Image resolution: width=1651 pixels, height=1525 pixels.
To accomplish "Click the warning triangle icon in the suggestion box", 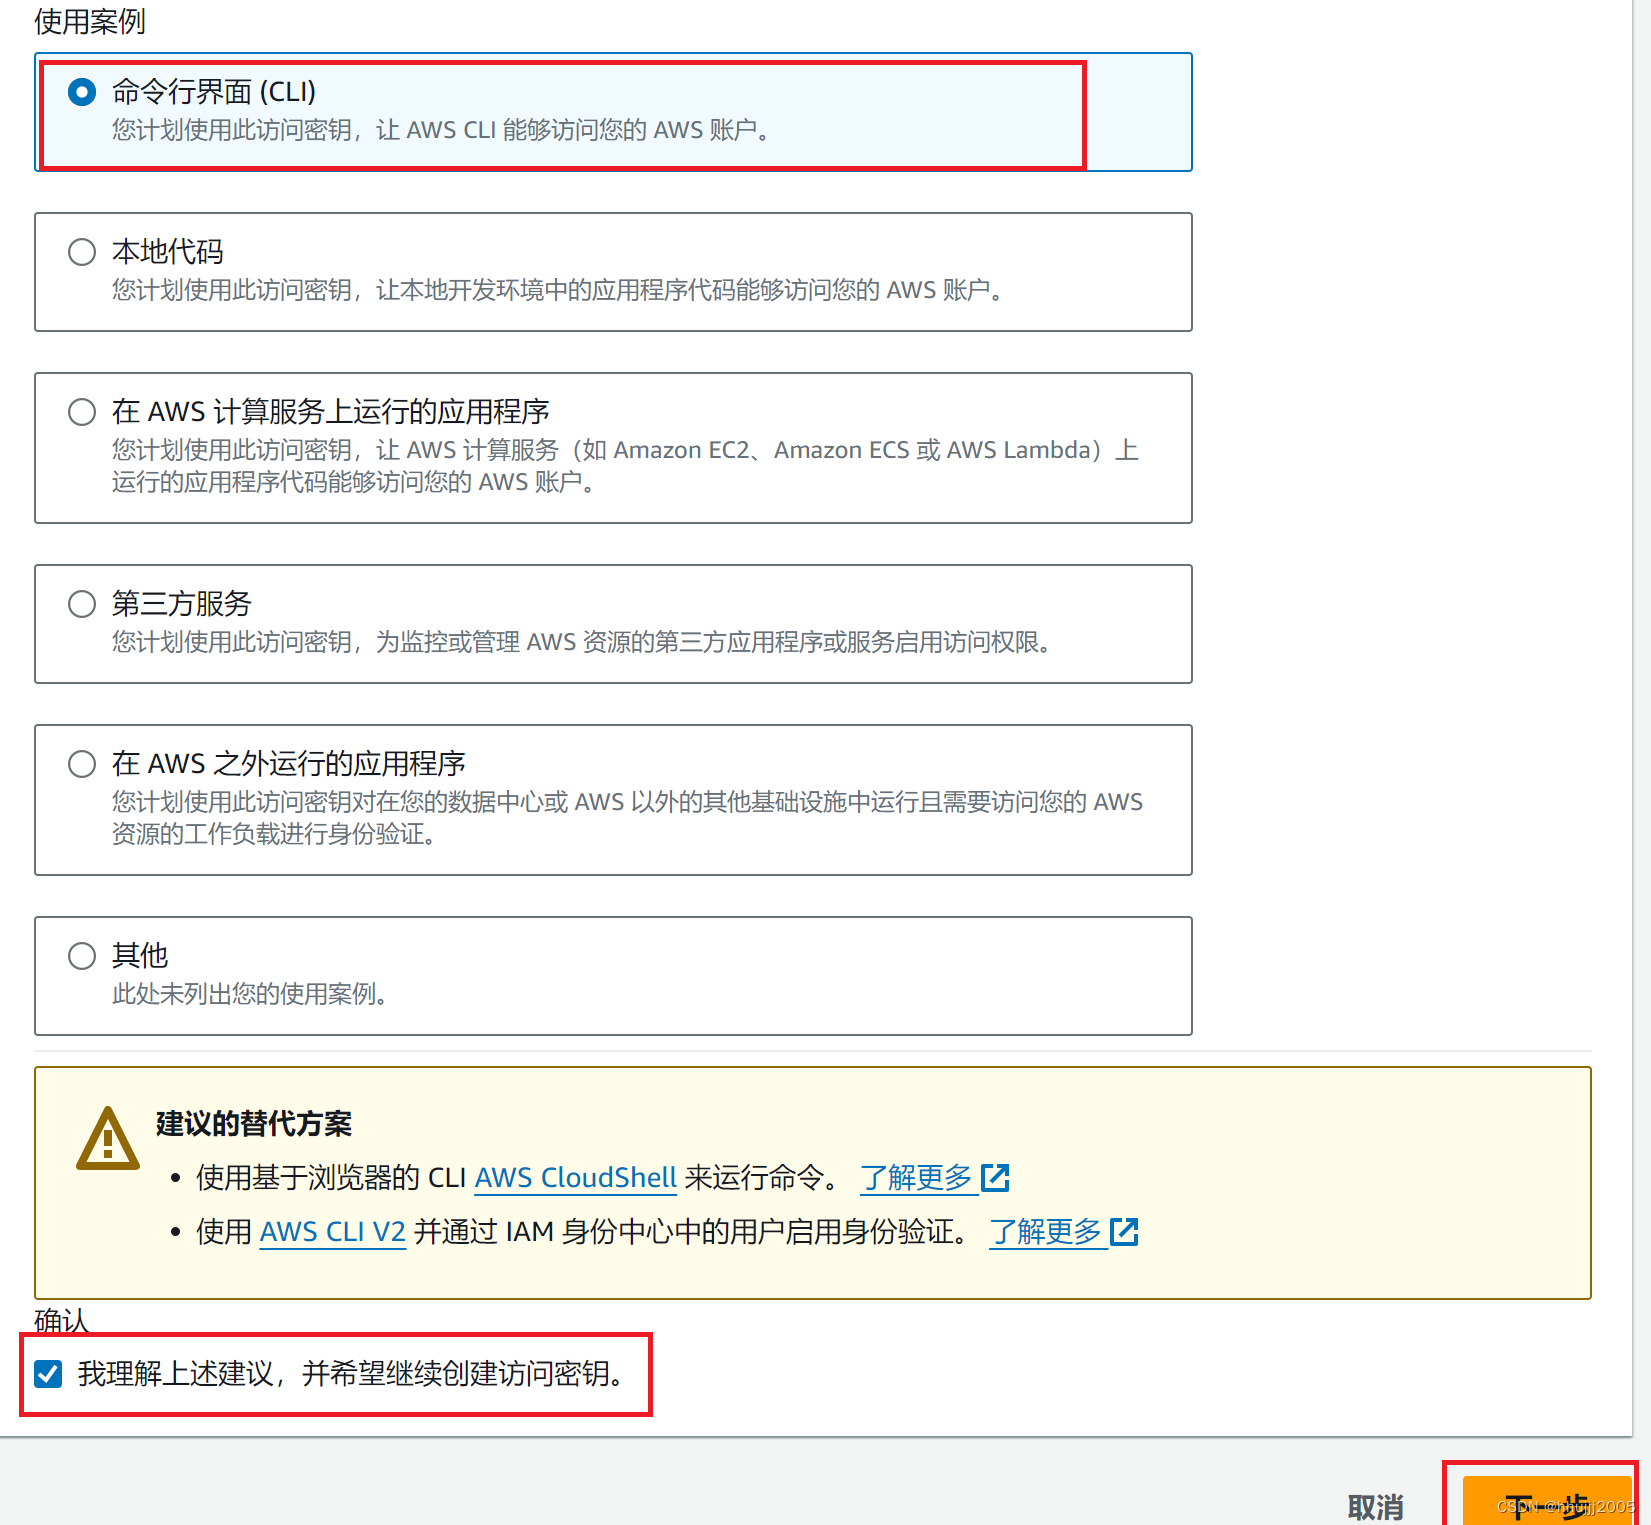I will 107,1137.
